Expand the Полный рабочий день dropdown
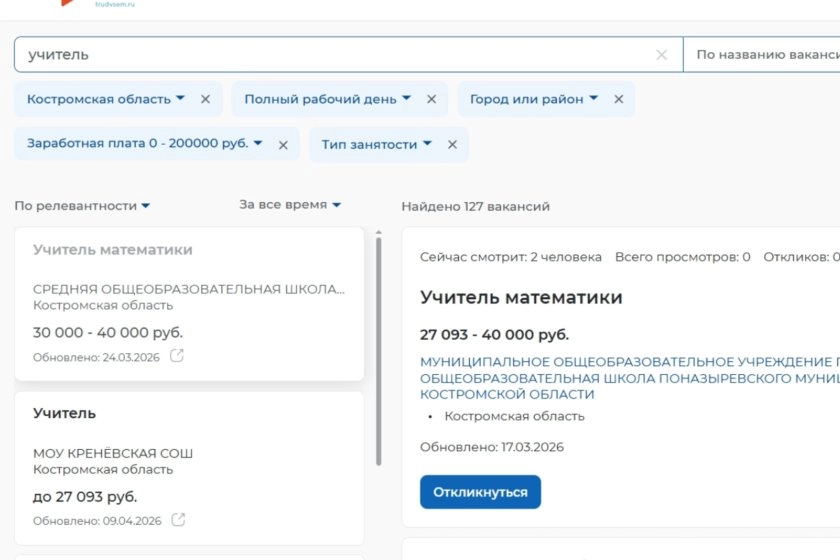The image size is (840, 560). tap(406, 99)
